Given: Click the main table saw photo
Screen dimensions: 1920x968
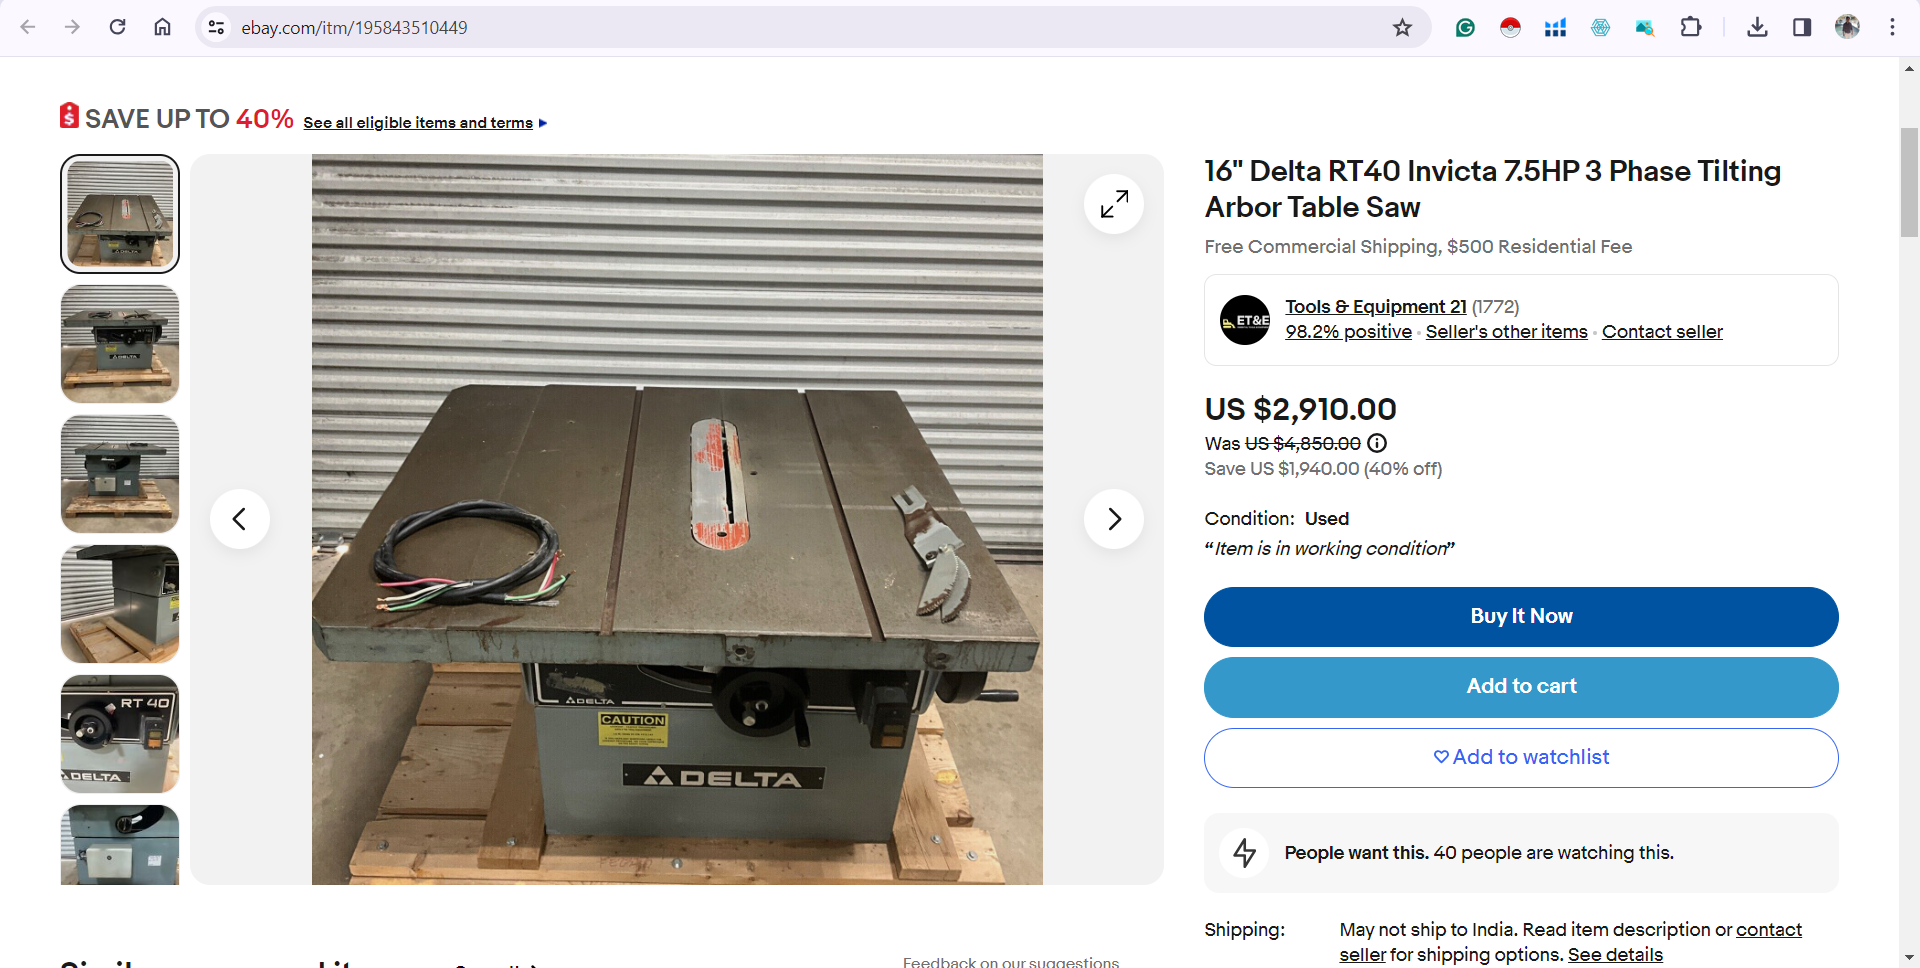Looking at the screenshot, I should [677, 519].
